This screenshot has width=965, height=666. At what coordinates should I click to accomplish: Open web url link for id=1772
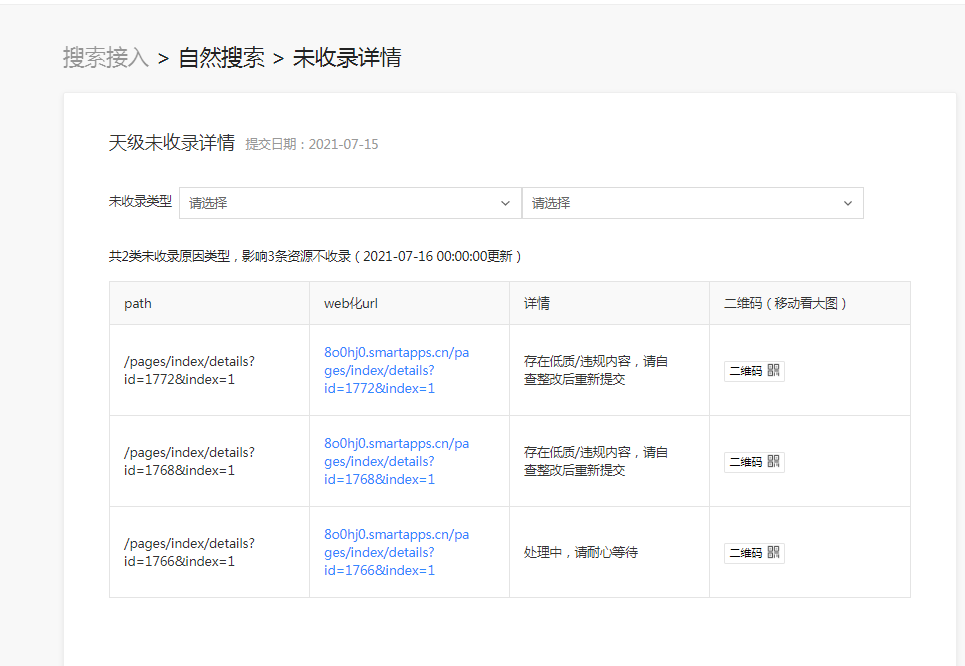coord(396,371)
